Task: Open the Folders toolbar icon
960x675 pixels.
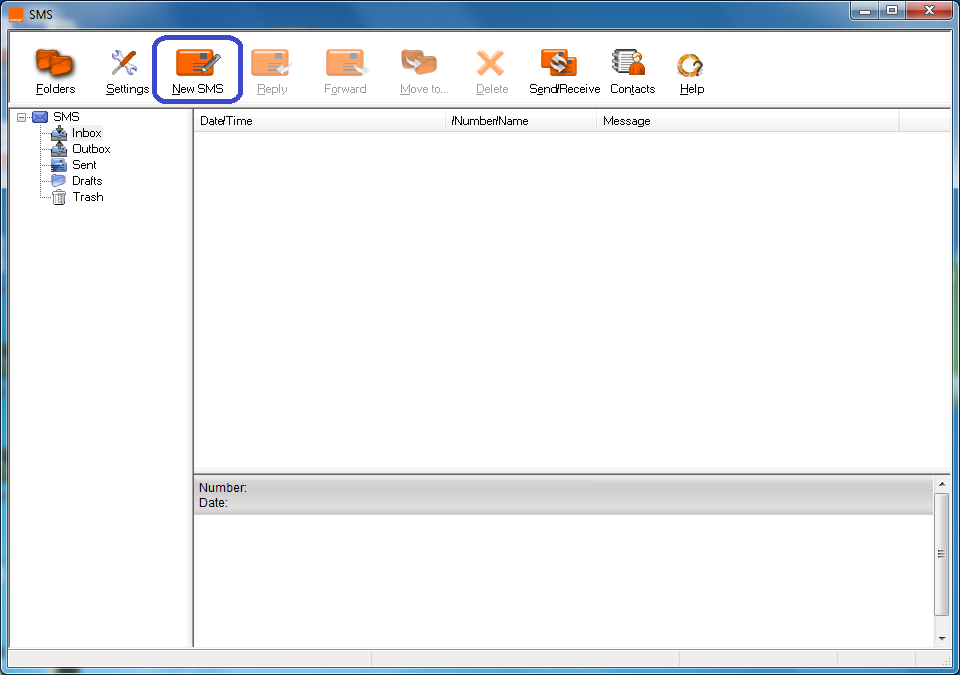Action: tap(55, 70)
